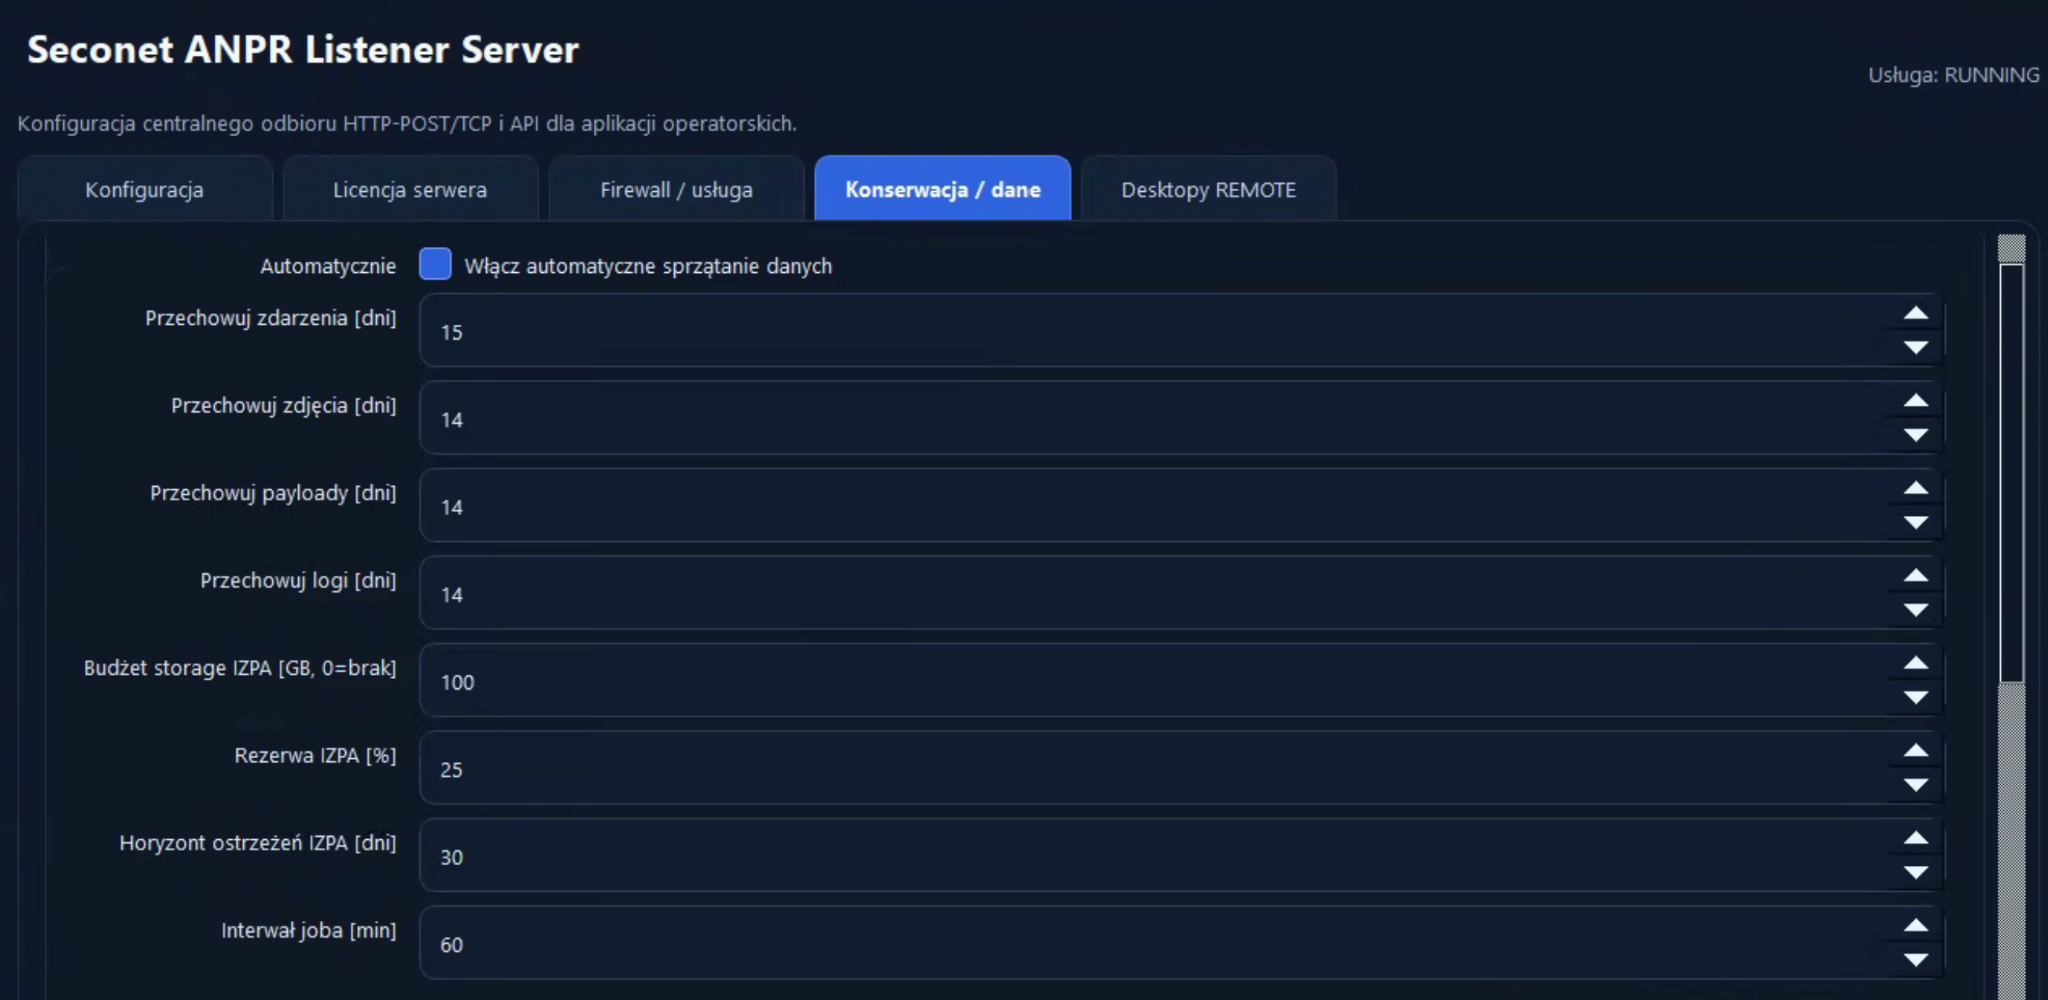Screen dimensions: 2048x1000
Task: Click the vertical scrollbar thumb
Action: coord(2012,473)
